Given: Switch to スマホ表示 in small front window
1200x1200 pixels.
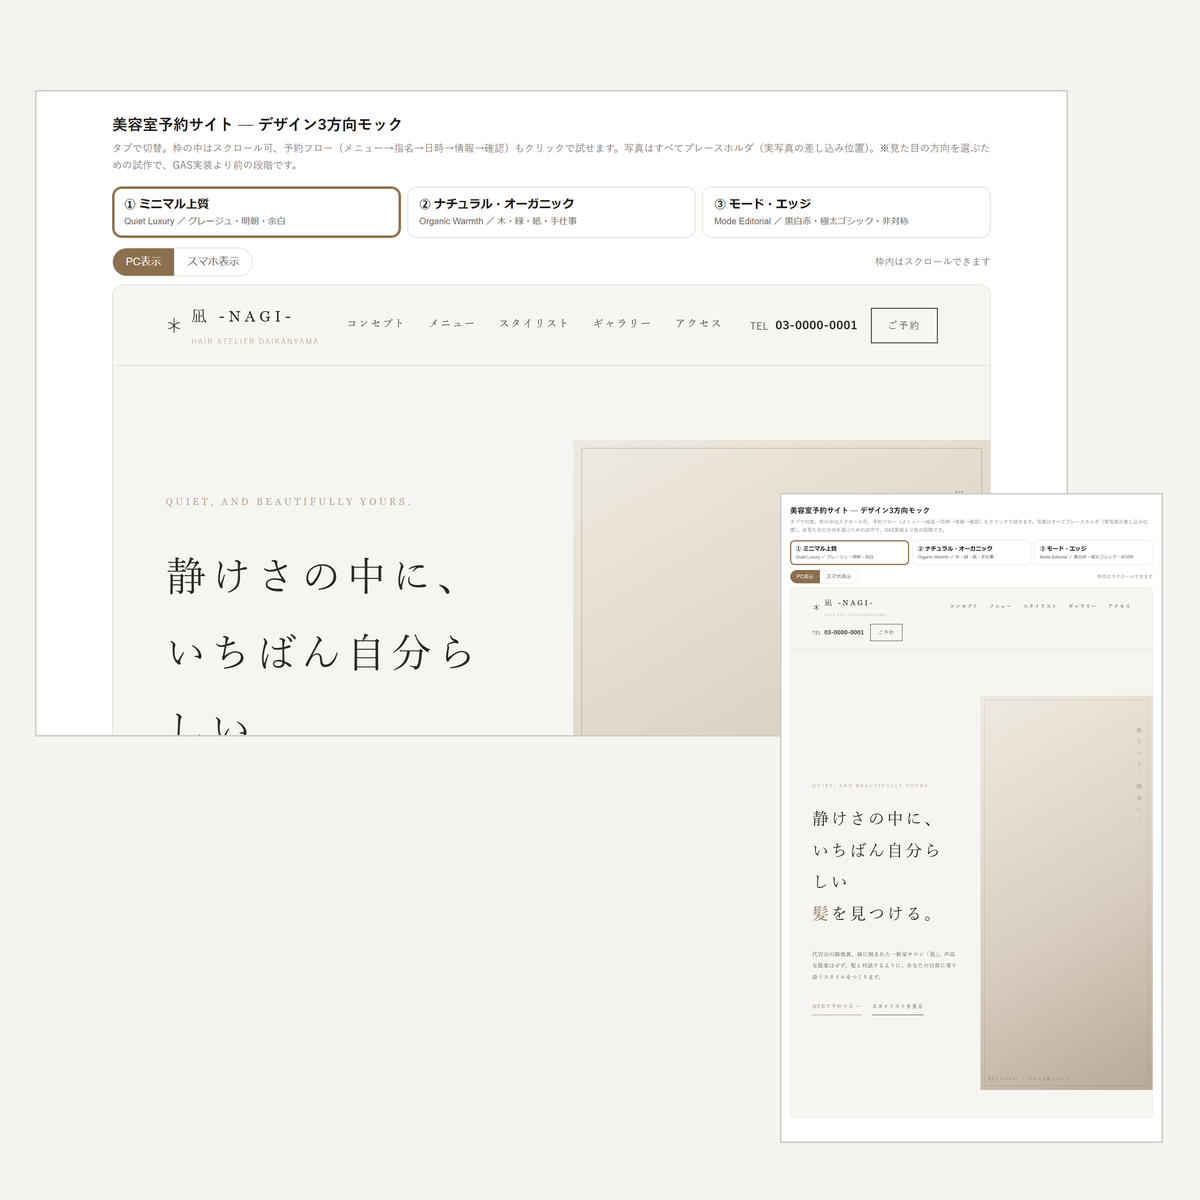Looking at the screenshot, I should click(838, 576).
